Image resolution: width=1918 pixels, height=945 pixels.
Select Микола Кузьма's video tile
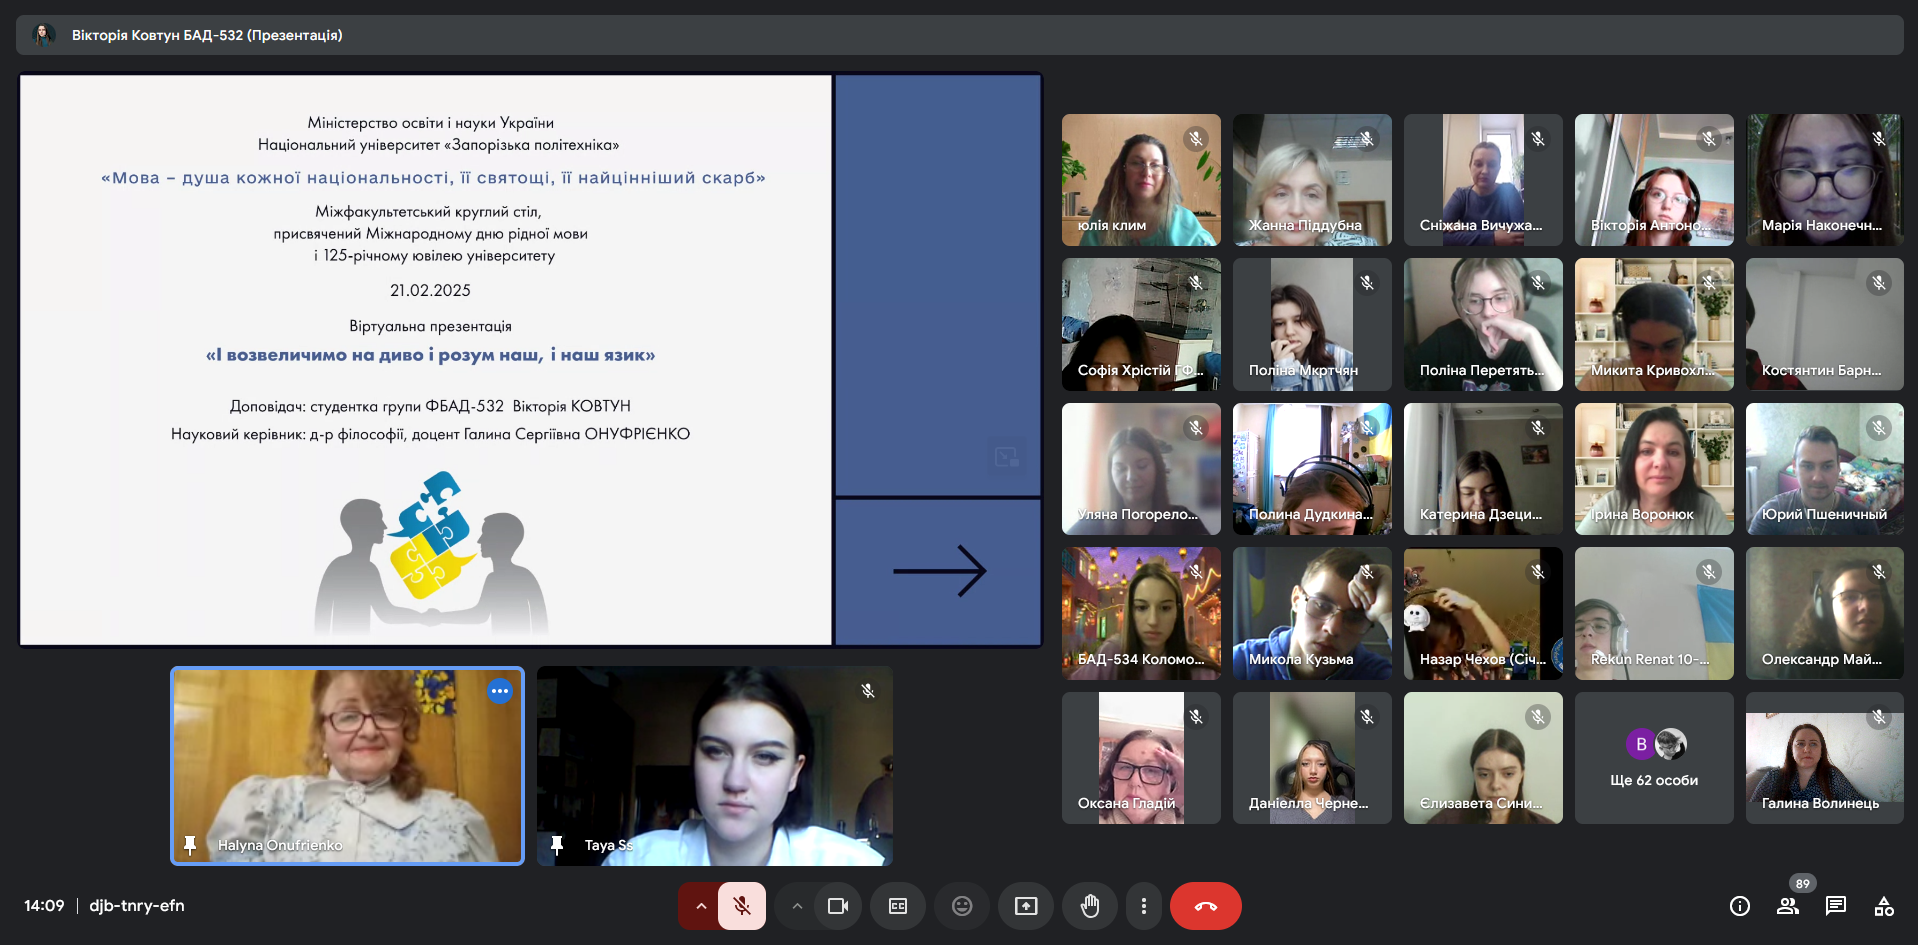[1312, 613]
